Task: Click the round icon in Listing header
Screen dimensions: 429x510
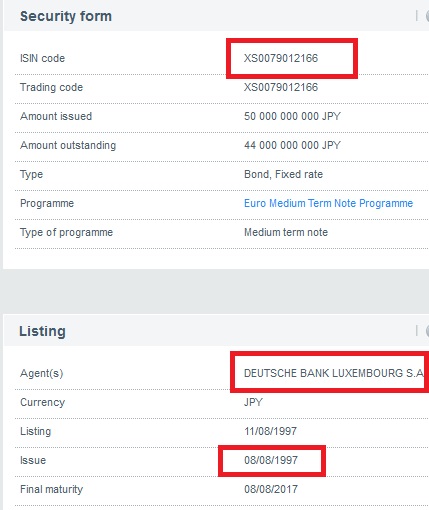Action: [x=427, y=331]
